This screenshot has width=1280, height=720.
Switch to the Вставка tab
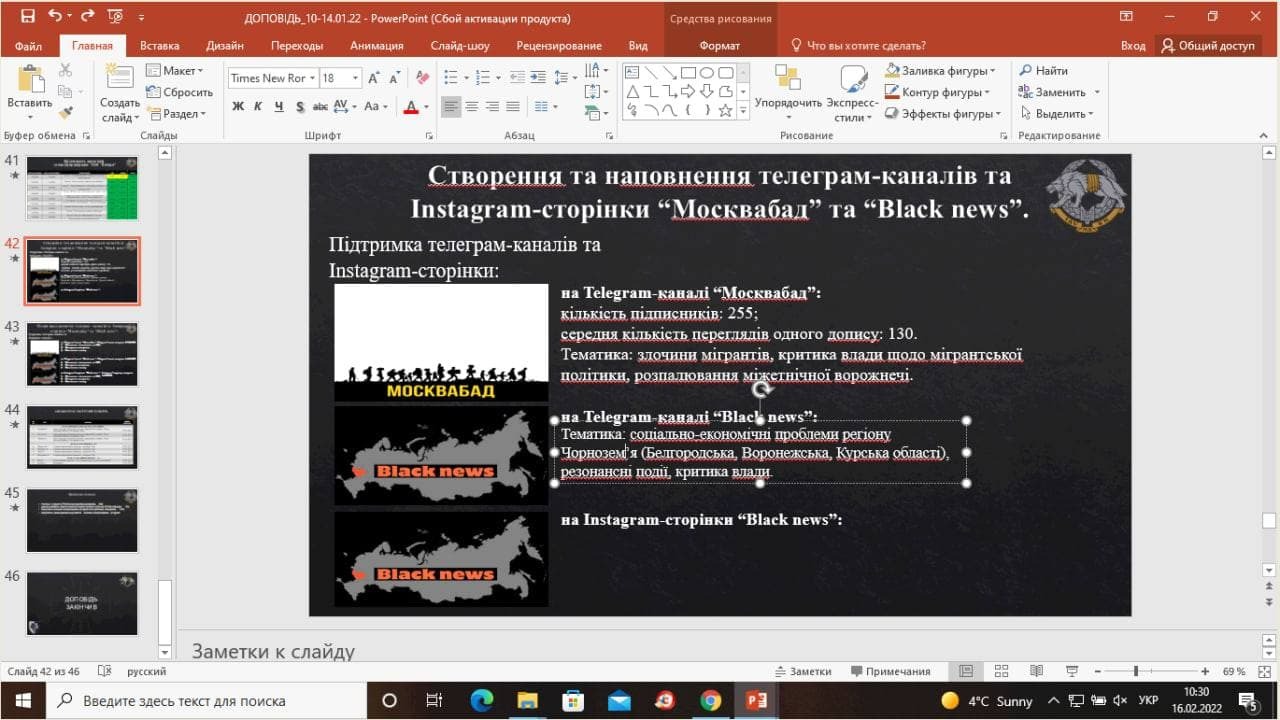tap(160, 46)
